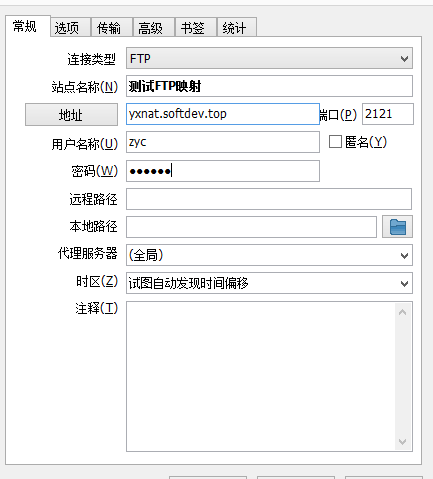Click the notes scrollbar down arrow
Image resolution: width=433 pixels, height=479 pixels.
[403, 442]
